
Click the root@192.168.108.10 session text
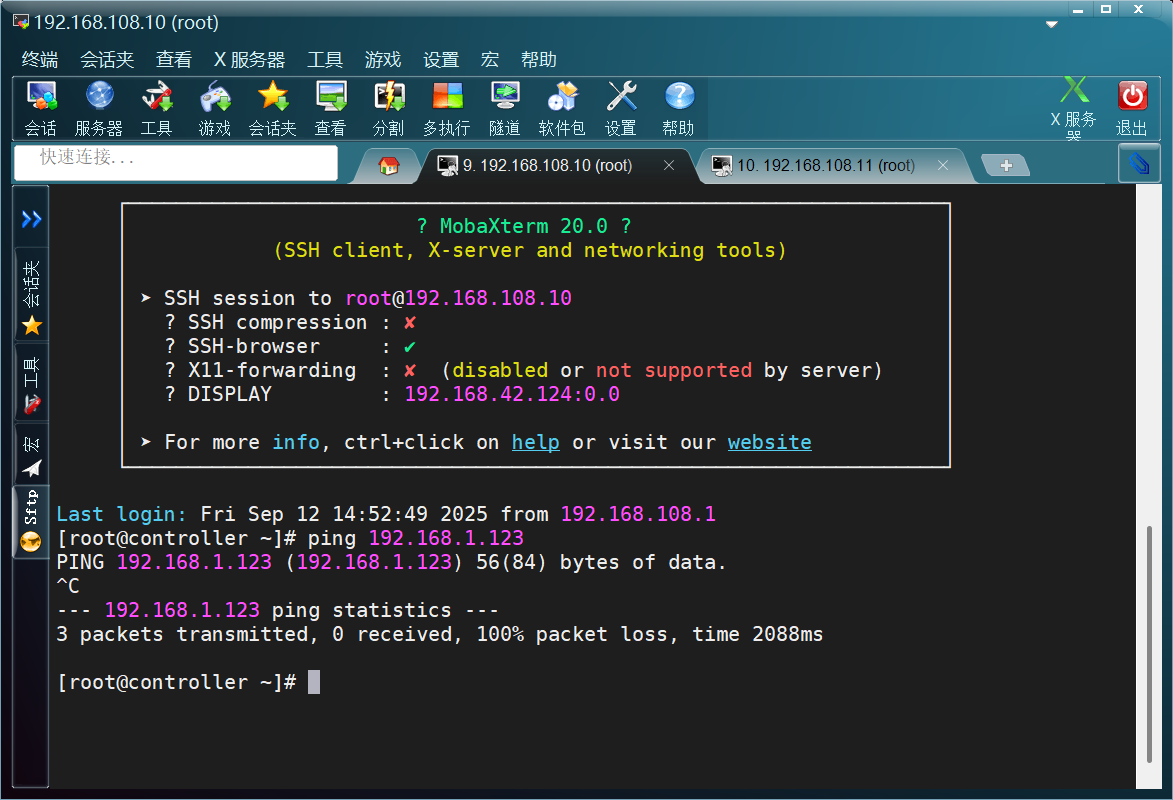click(x=459, y=299)
